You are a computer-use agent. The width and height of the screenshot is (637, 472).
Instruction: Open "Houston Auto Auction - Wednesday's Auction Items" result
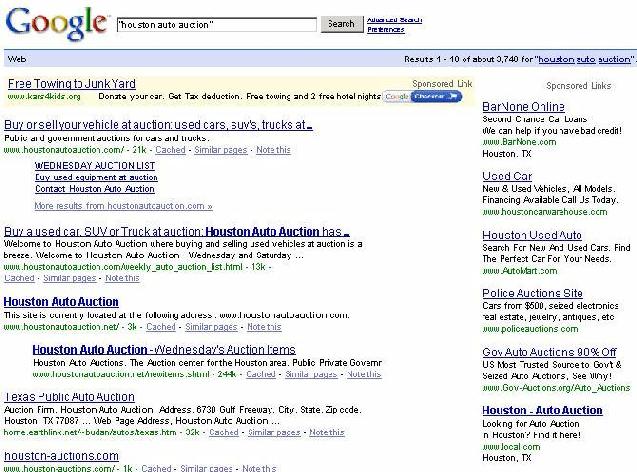click(x=164, y=350)
